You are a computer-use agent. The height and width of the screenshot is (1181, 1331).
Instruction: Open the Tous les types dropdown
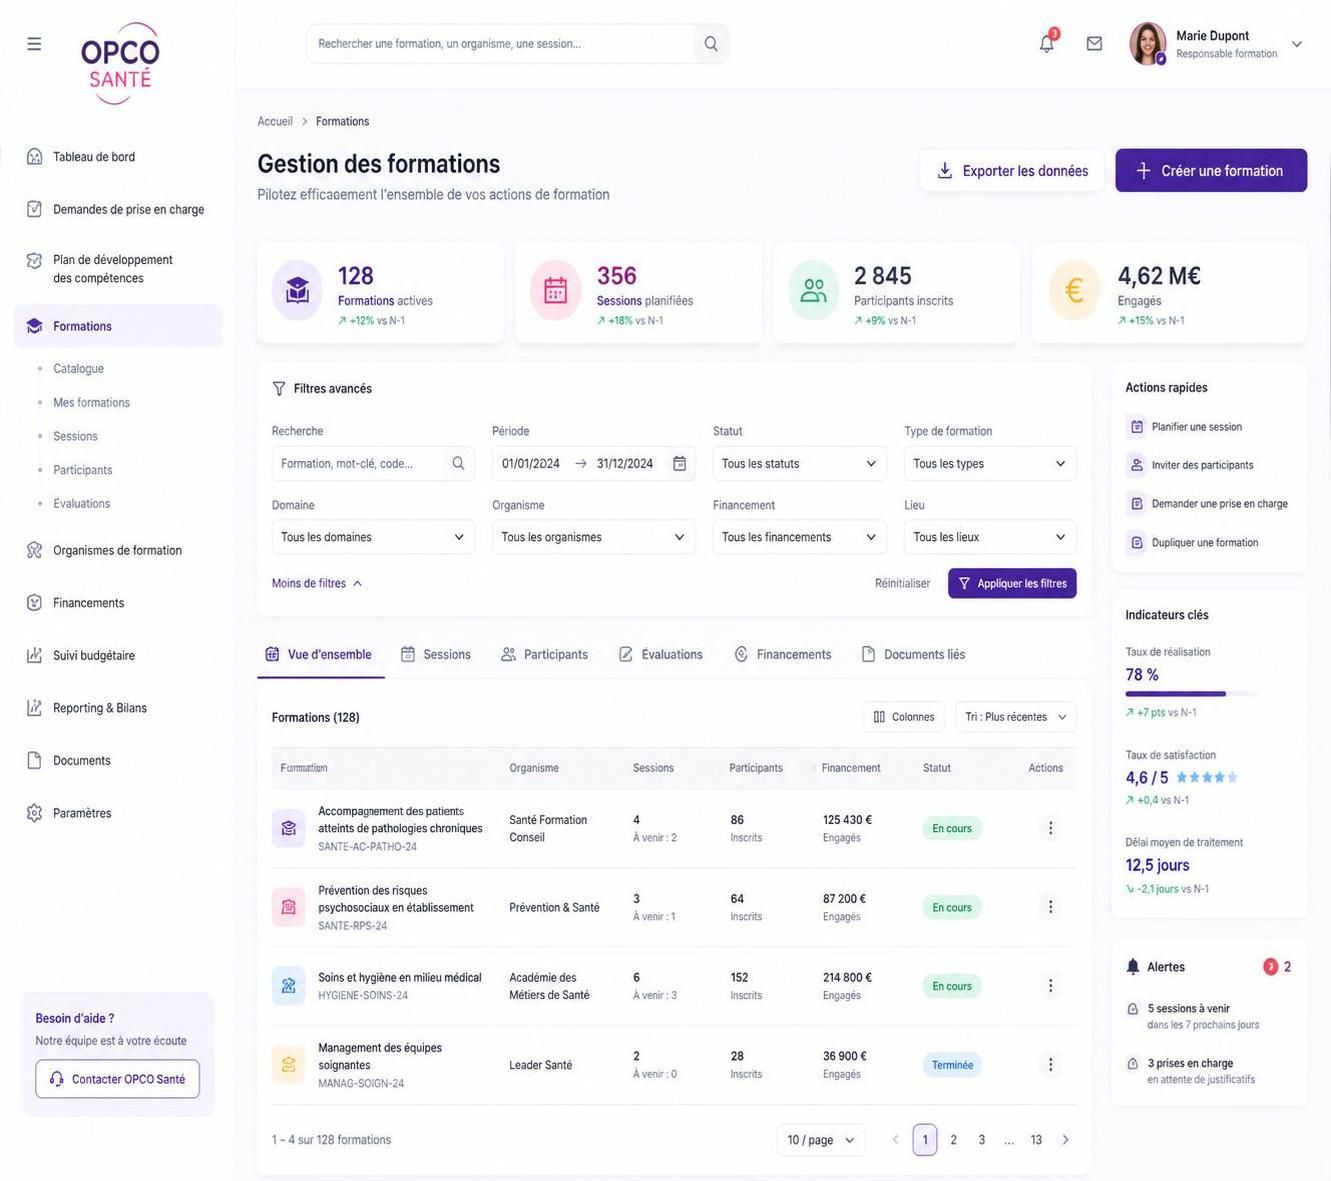point(990,464)
